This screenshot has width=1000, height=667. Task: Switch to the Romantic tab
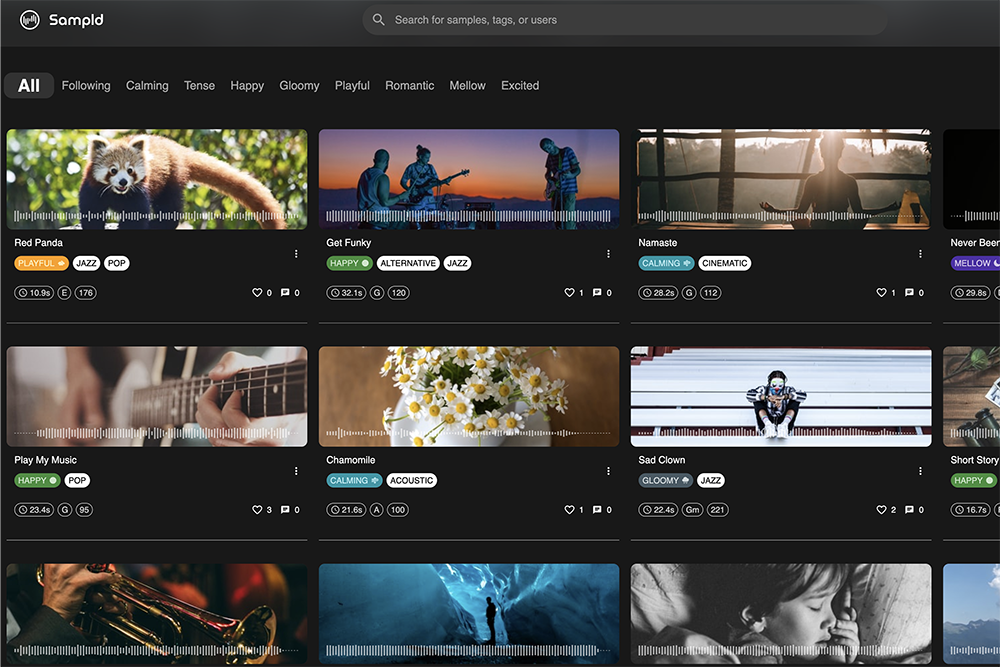coord(409,85)
